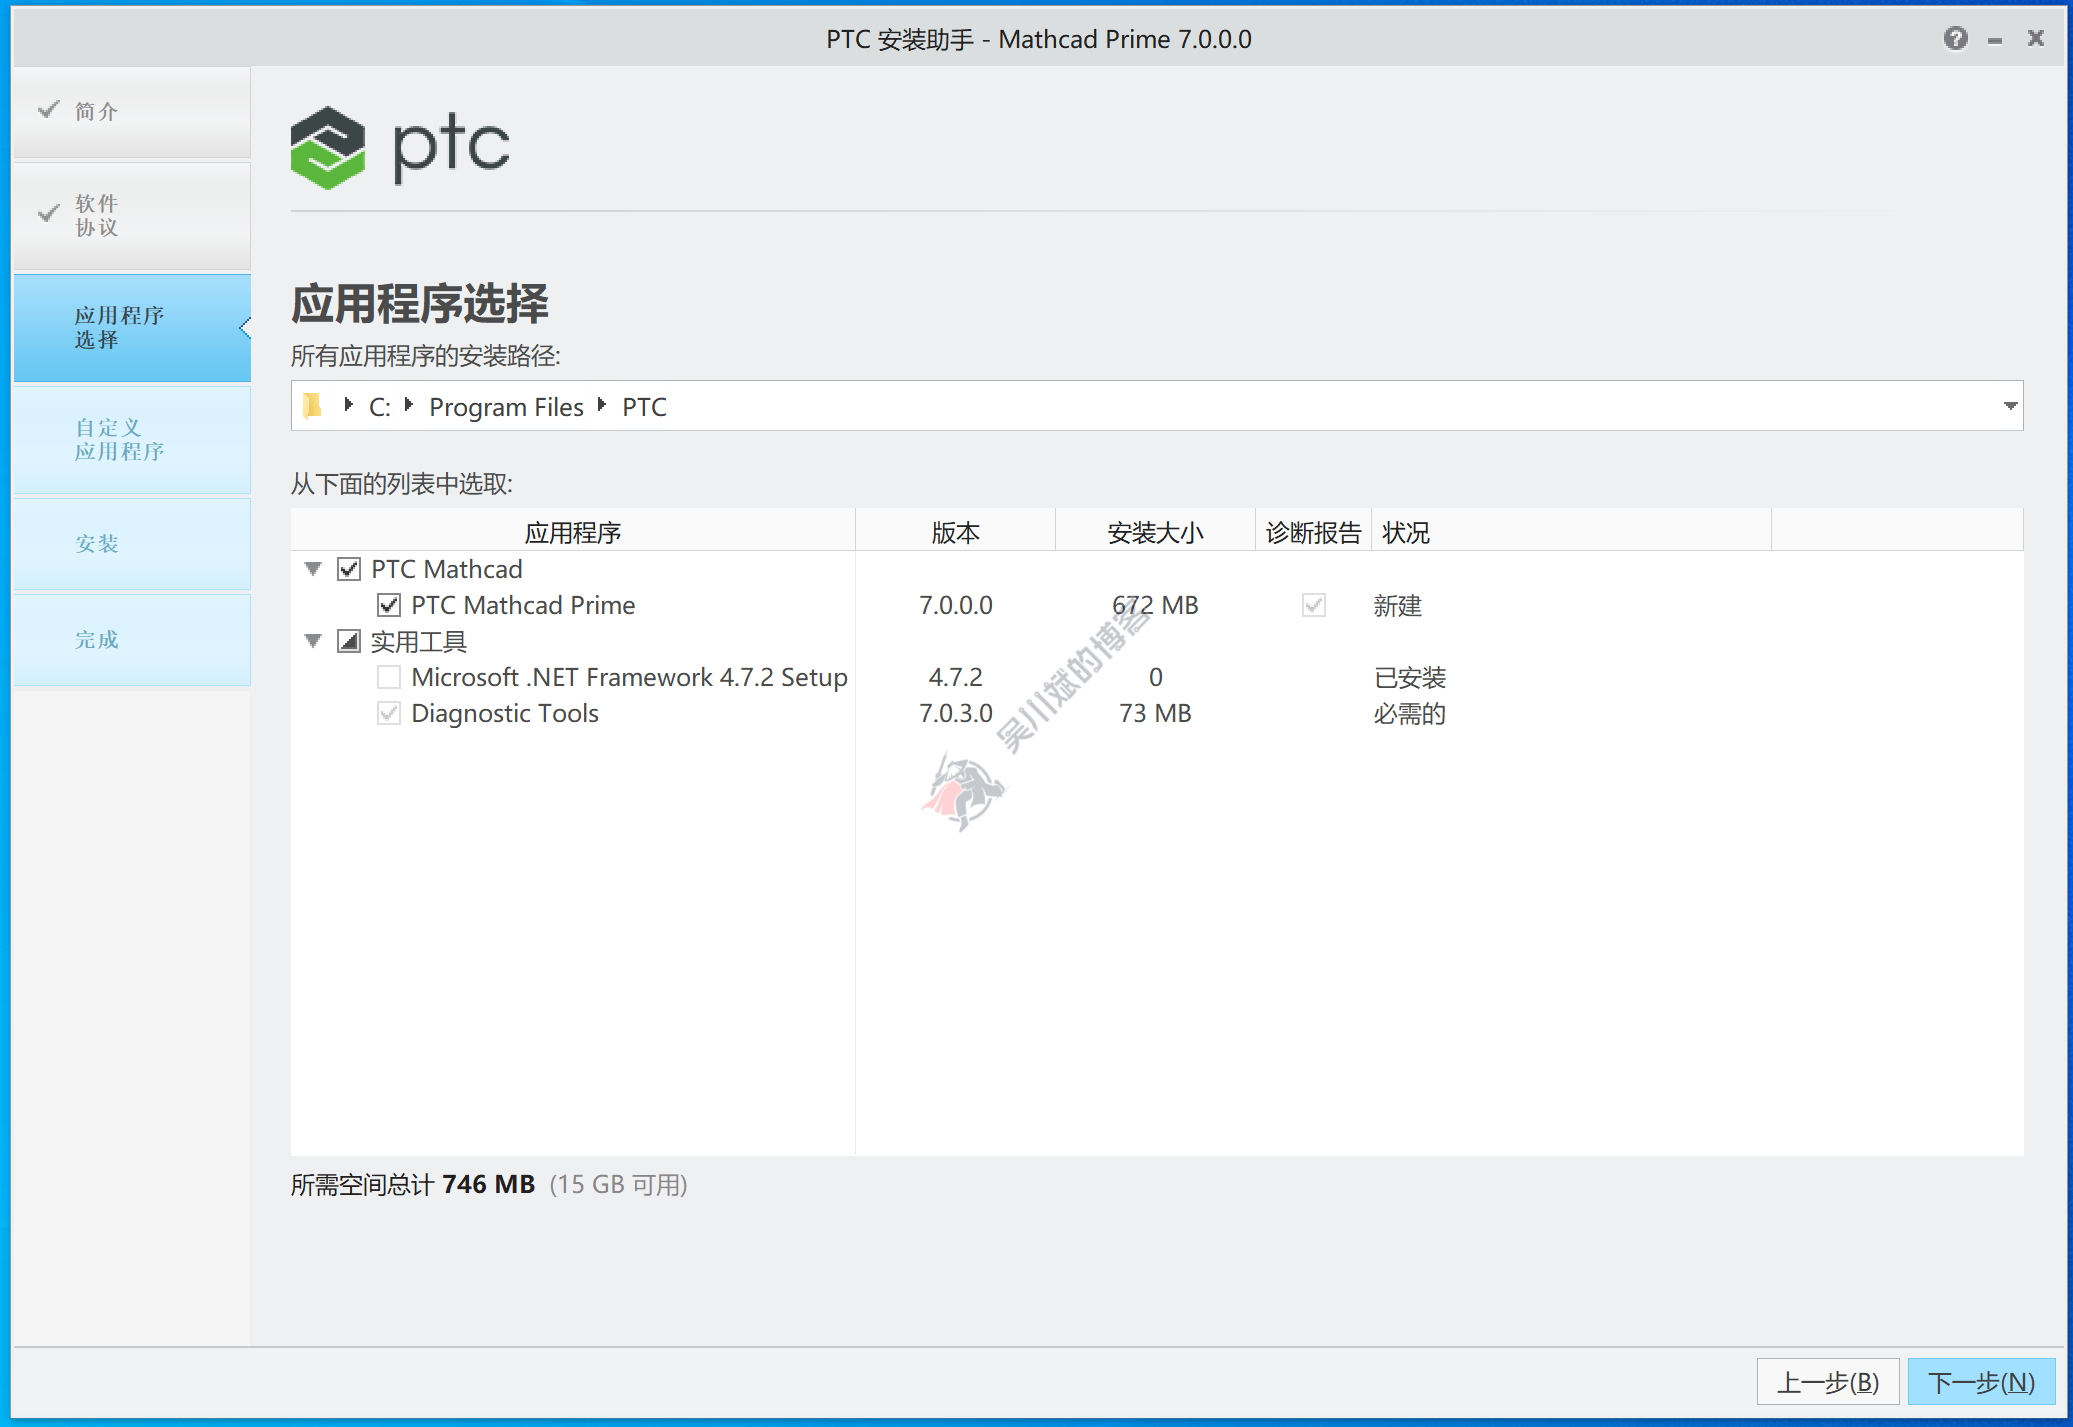Screen dimensions: 2073x1427
Task: Expand path arrow before Program Files
Action: pos(408,405)
